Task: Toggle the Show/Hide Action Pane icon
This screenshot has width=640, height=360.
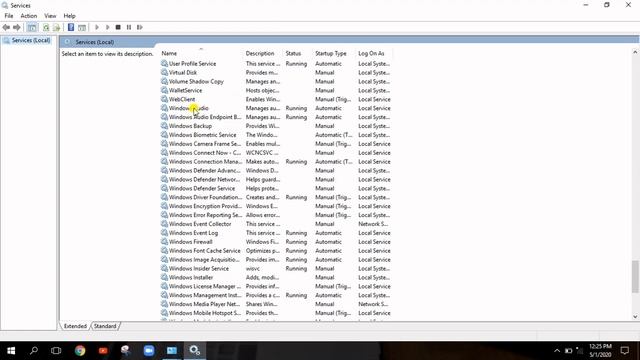Action: tap(82, 27)
